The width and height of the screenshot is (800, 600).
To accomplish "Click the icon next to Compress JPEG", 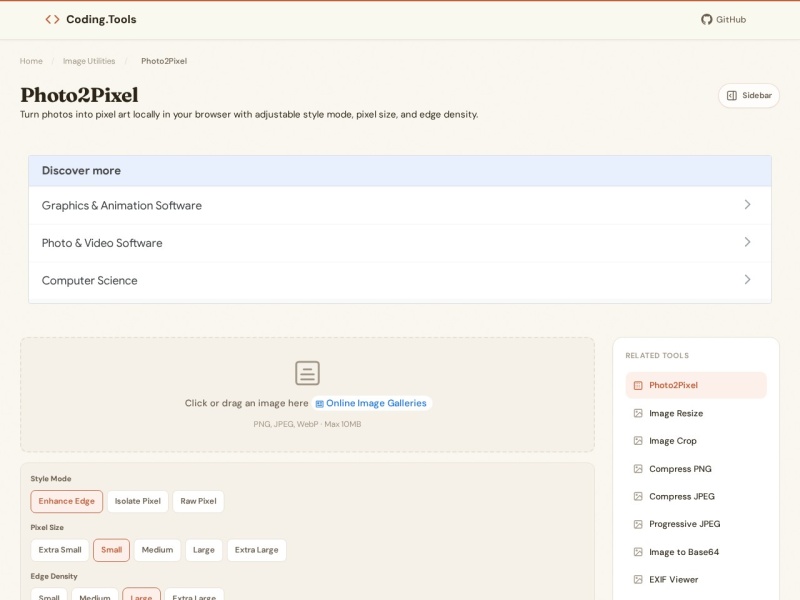I will click(638, 496).
